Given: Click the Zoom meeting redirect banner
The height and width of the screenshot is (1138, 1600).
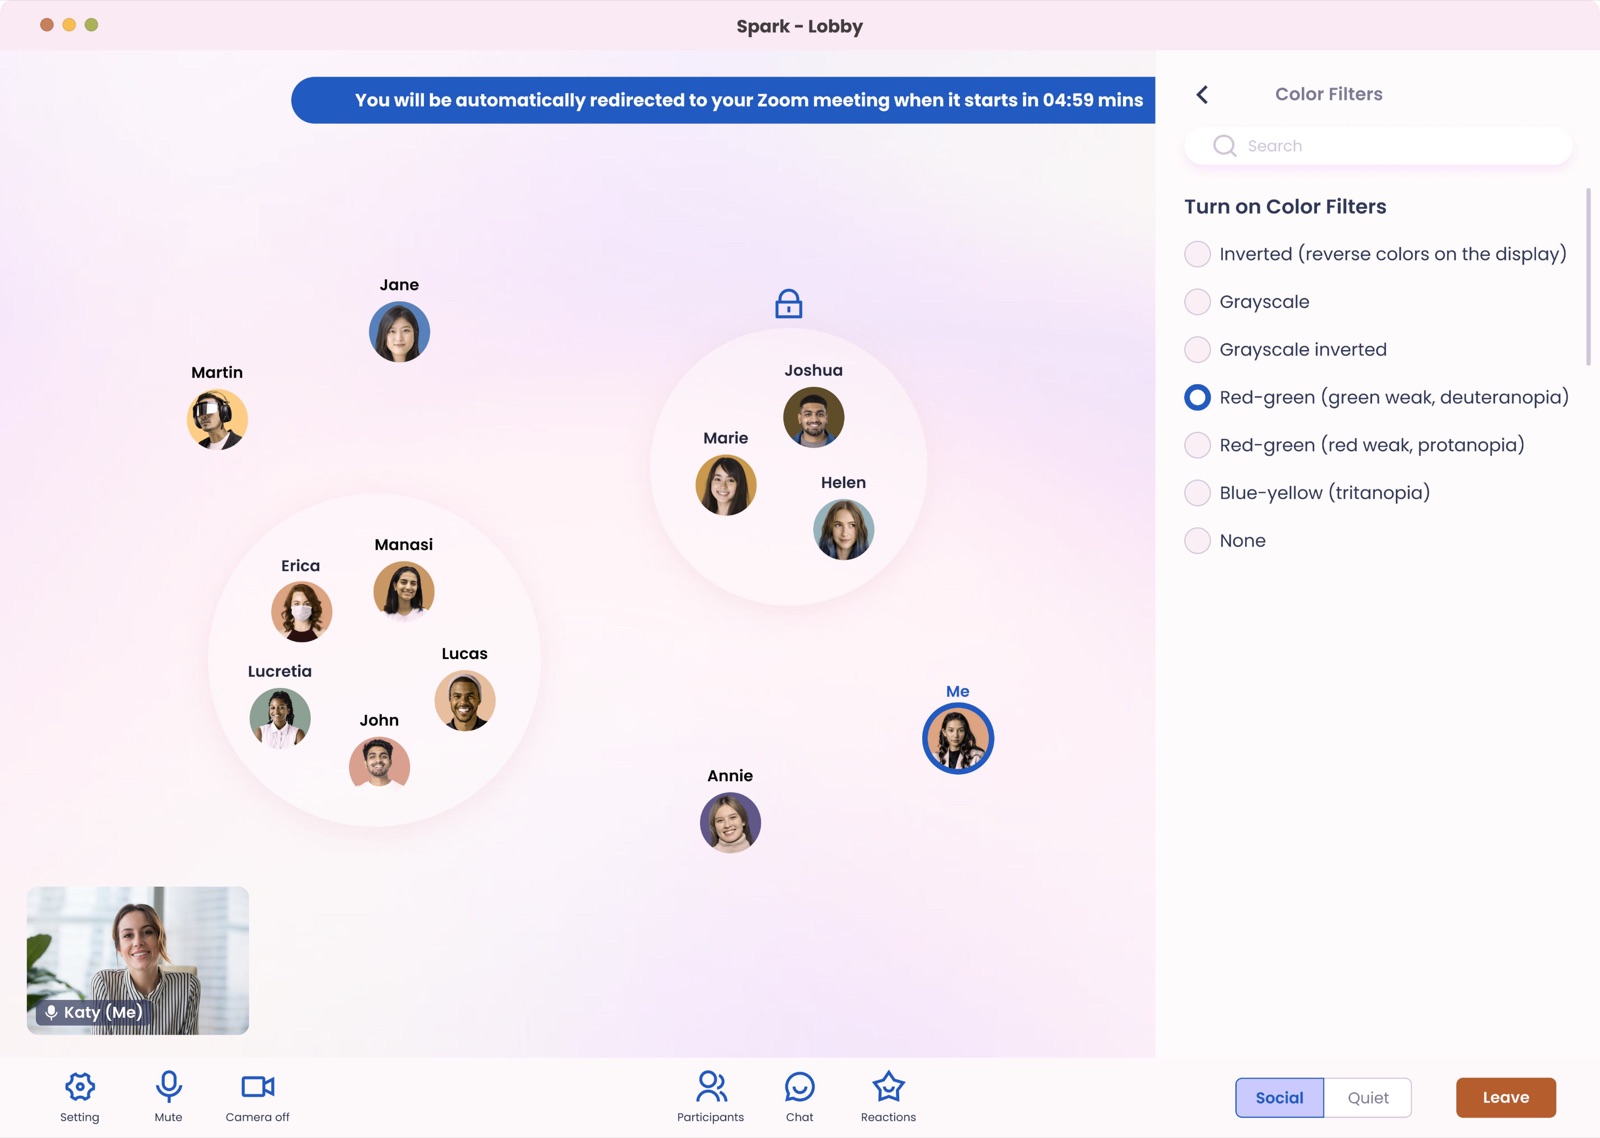Looking at the screenshot, I should [x=723, y=100].
